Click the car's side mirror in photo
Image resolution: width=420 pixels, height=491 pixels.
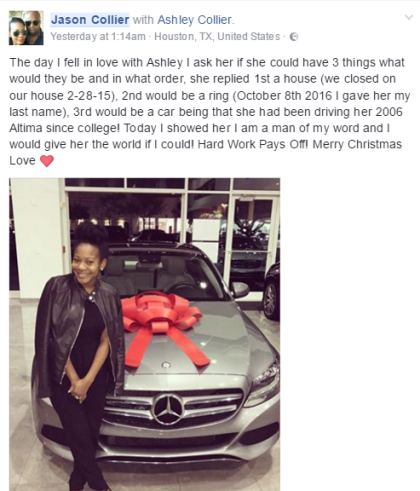239,290
